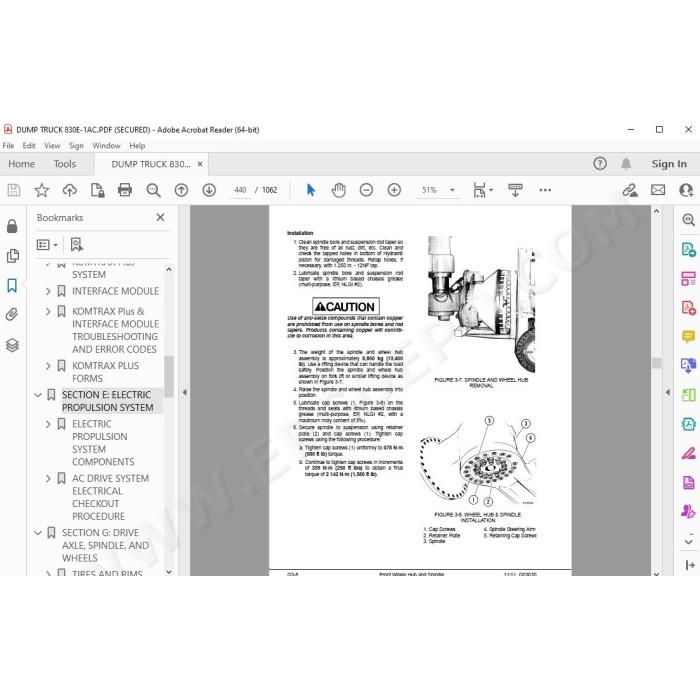
Task: Click the bookmarks panel scrollbar thumb
Action: (x=169, y=376)
